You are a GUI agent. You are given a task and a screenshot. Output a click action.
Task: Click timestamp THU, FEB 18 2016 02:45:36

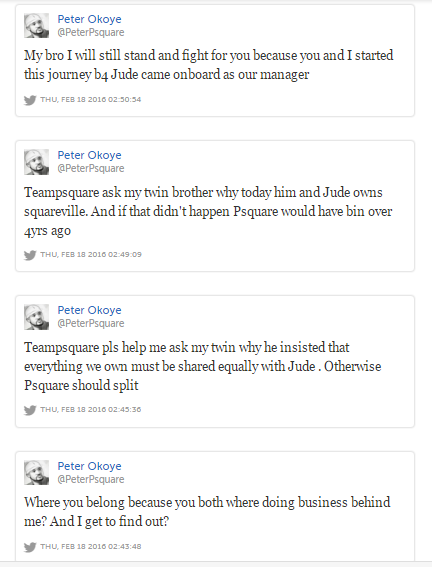coord(90,410)
